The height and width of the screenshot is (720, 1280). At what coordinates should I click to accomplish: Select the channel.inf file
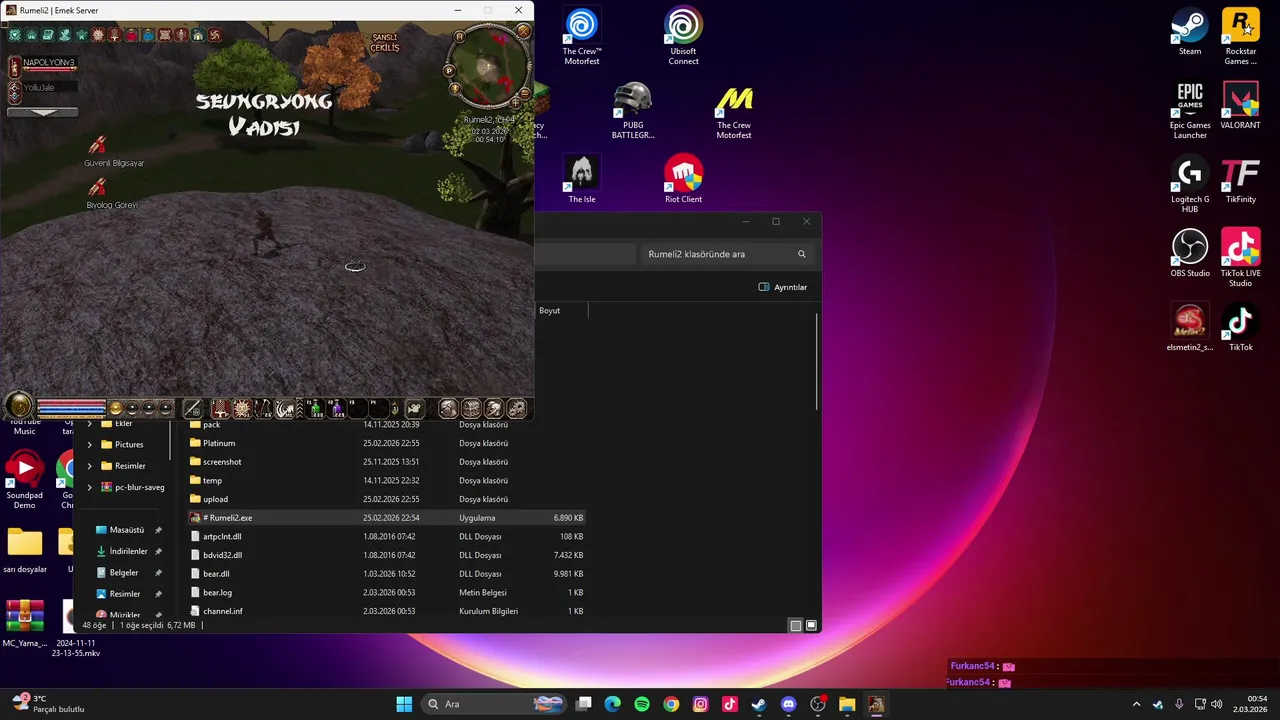click(x=386, y=611)
